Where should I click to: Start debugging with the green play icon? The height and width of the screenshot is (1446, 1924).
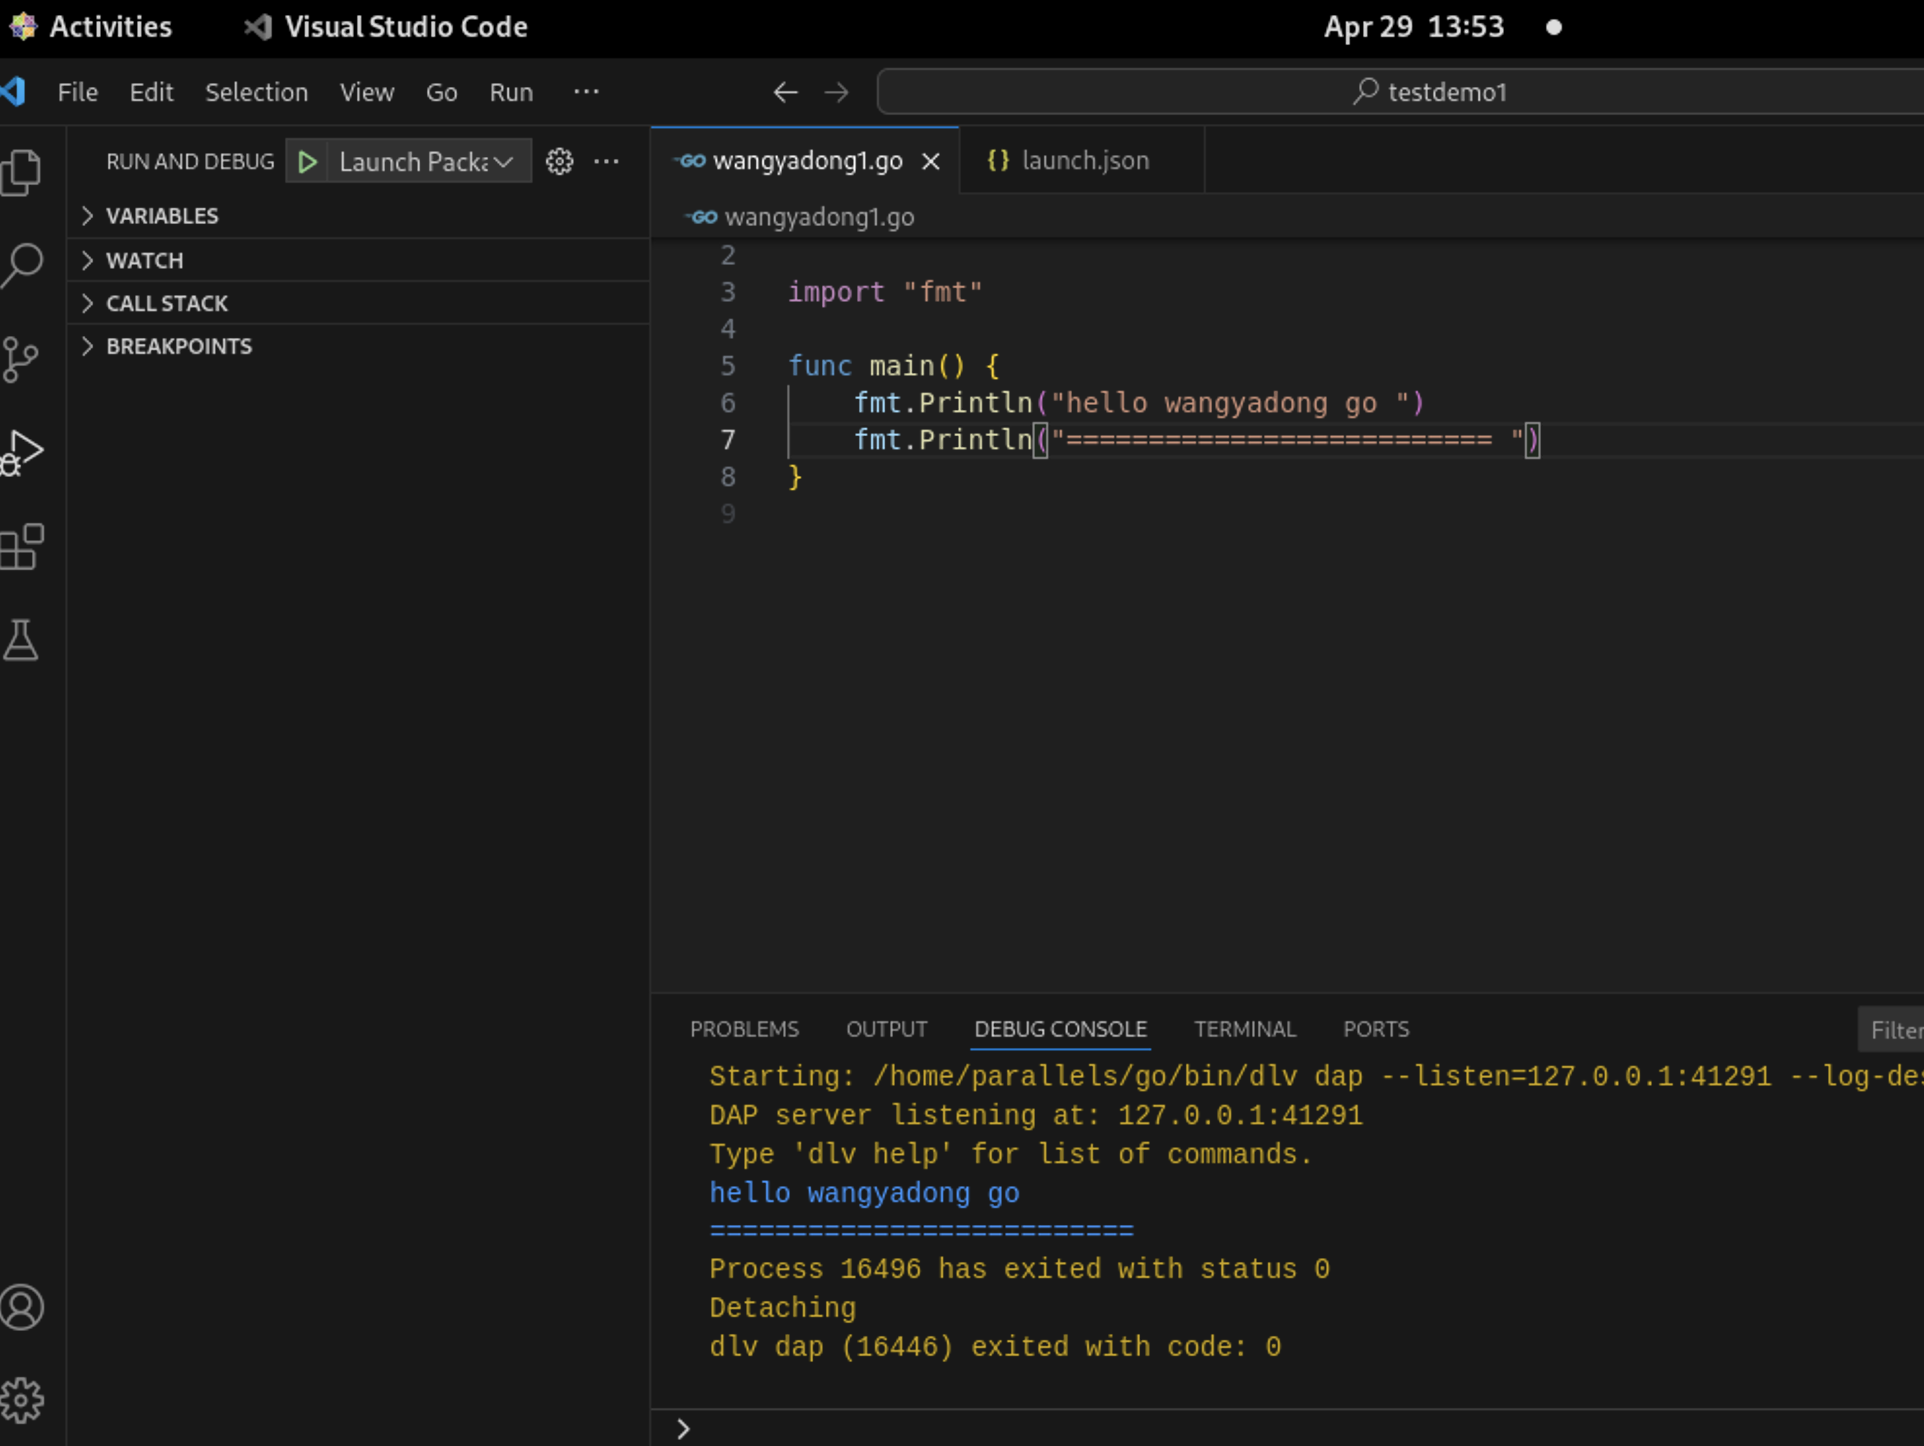point(307,161)
